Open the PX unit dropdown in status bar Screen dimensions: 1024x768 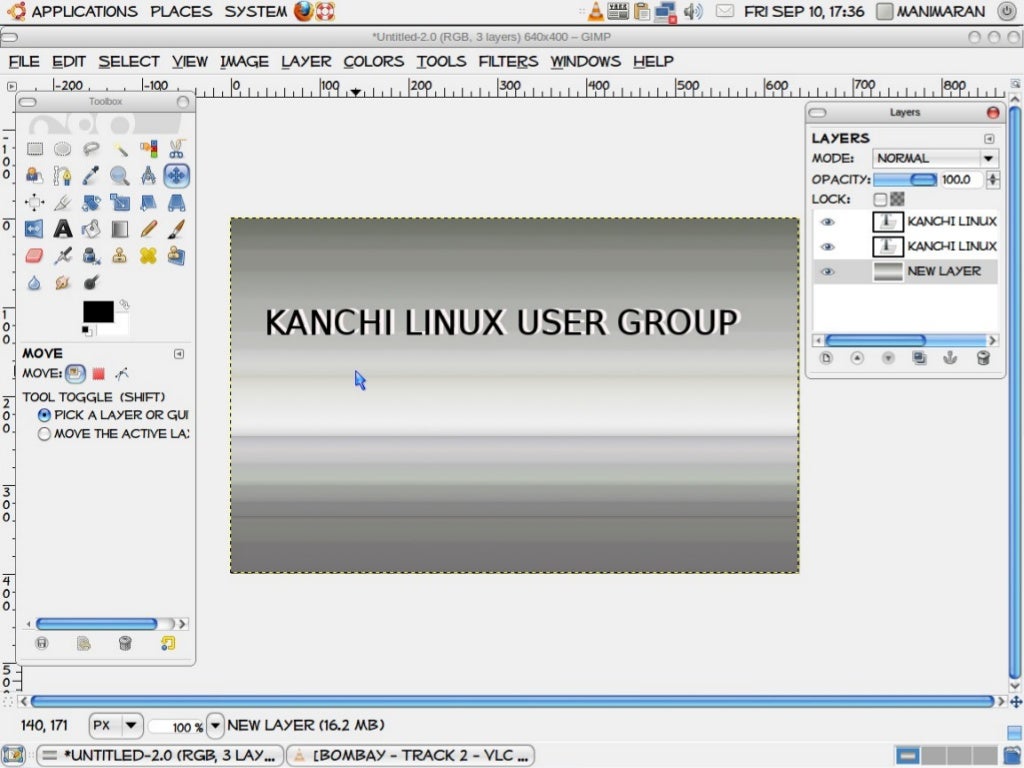116,726
